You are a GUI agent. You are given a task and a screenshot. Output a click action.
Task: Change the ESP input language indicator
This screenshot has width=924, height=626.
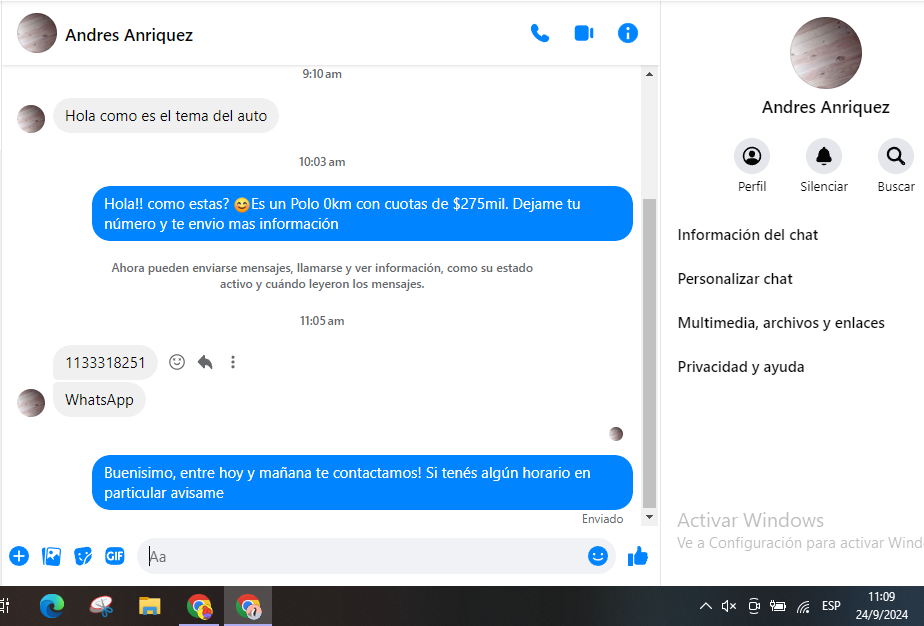pyautogui.click(x=831, y=606)
